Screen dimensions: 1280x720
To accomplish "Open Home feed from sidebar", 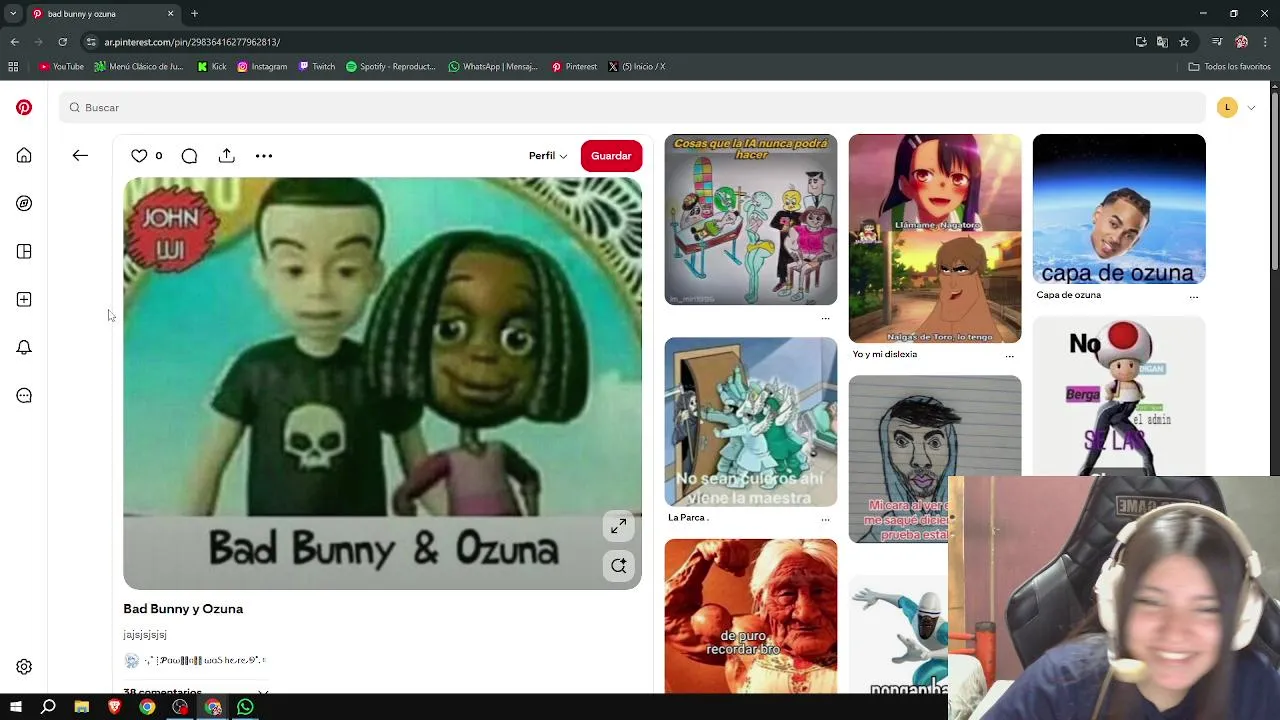I will pos(24,155).
